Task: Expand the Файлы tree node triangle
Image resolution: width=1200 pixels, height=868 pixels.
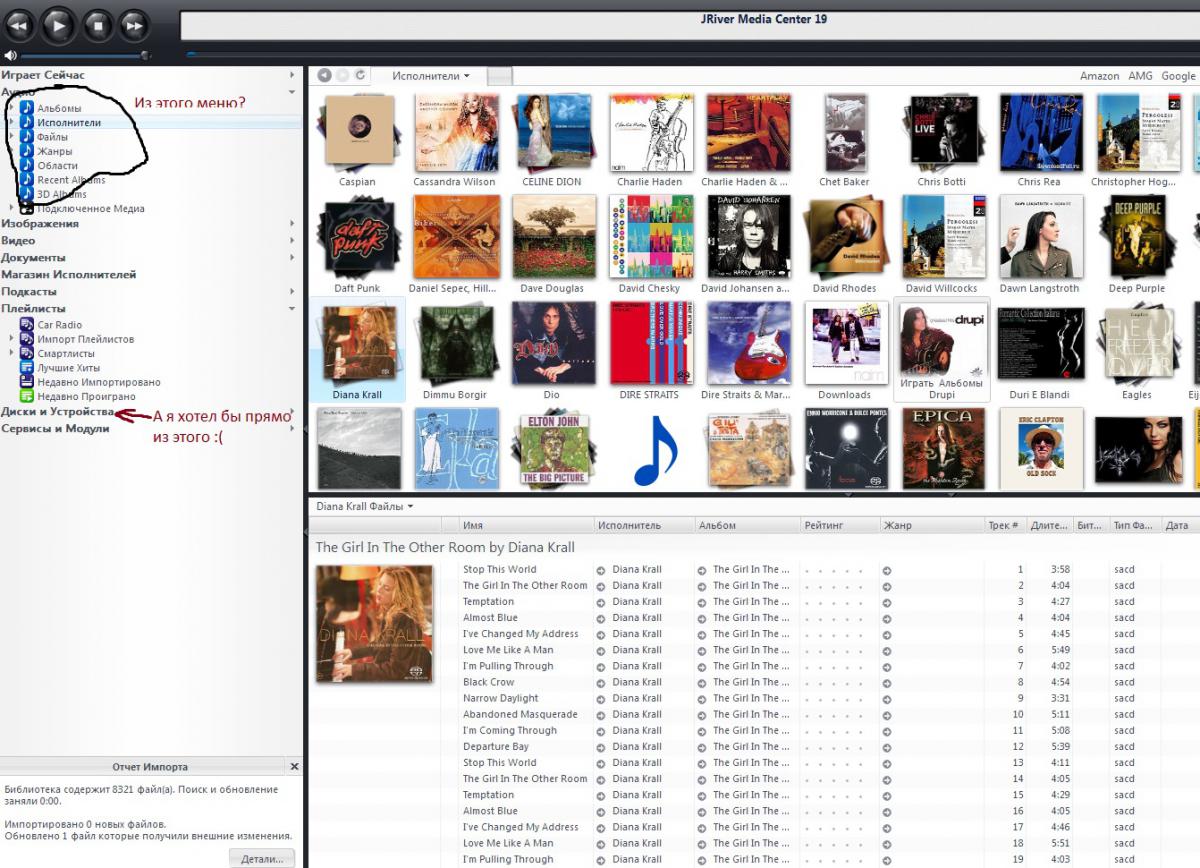Action: click(11, 137)
